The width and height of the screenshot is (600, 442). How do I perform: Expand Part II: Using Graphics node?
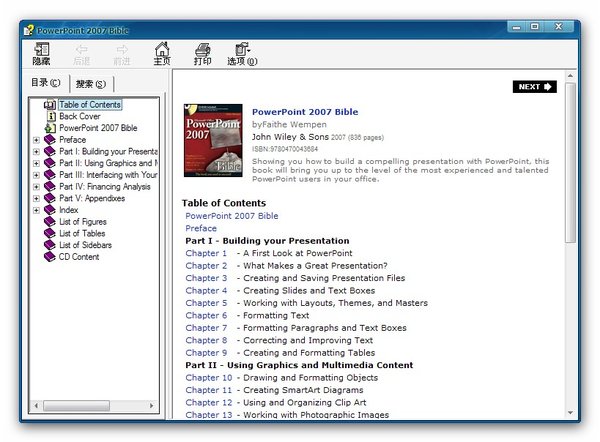(36, 163)
